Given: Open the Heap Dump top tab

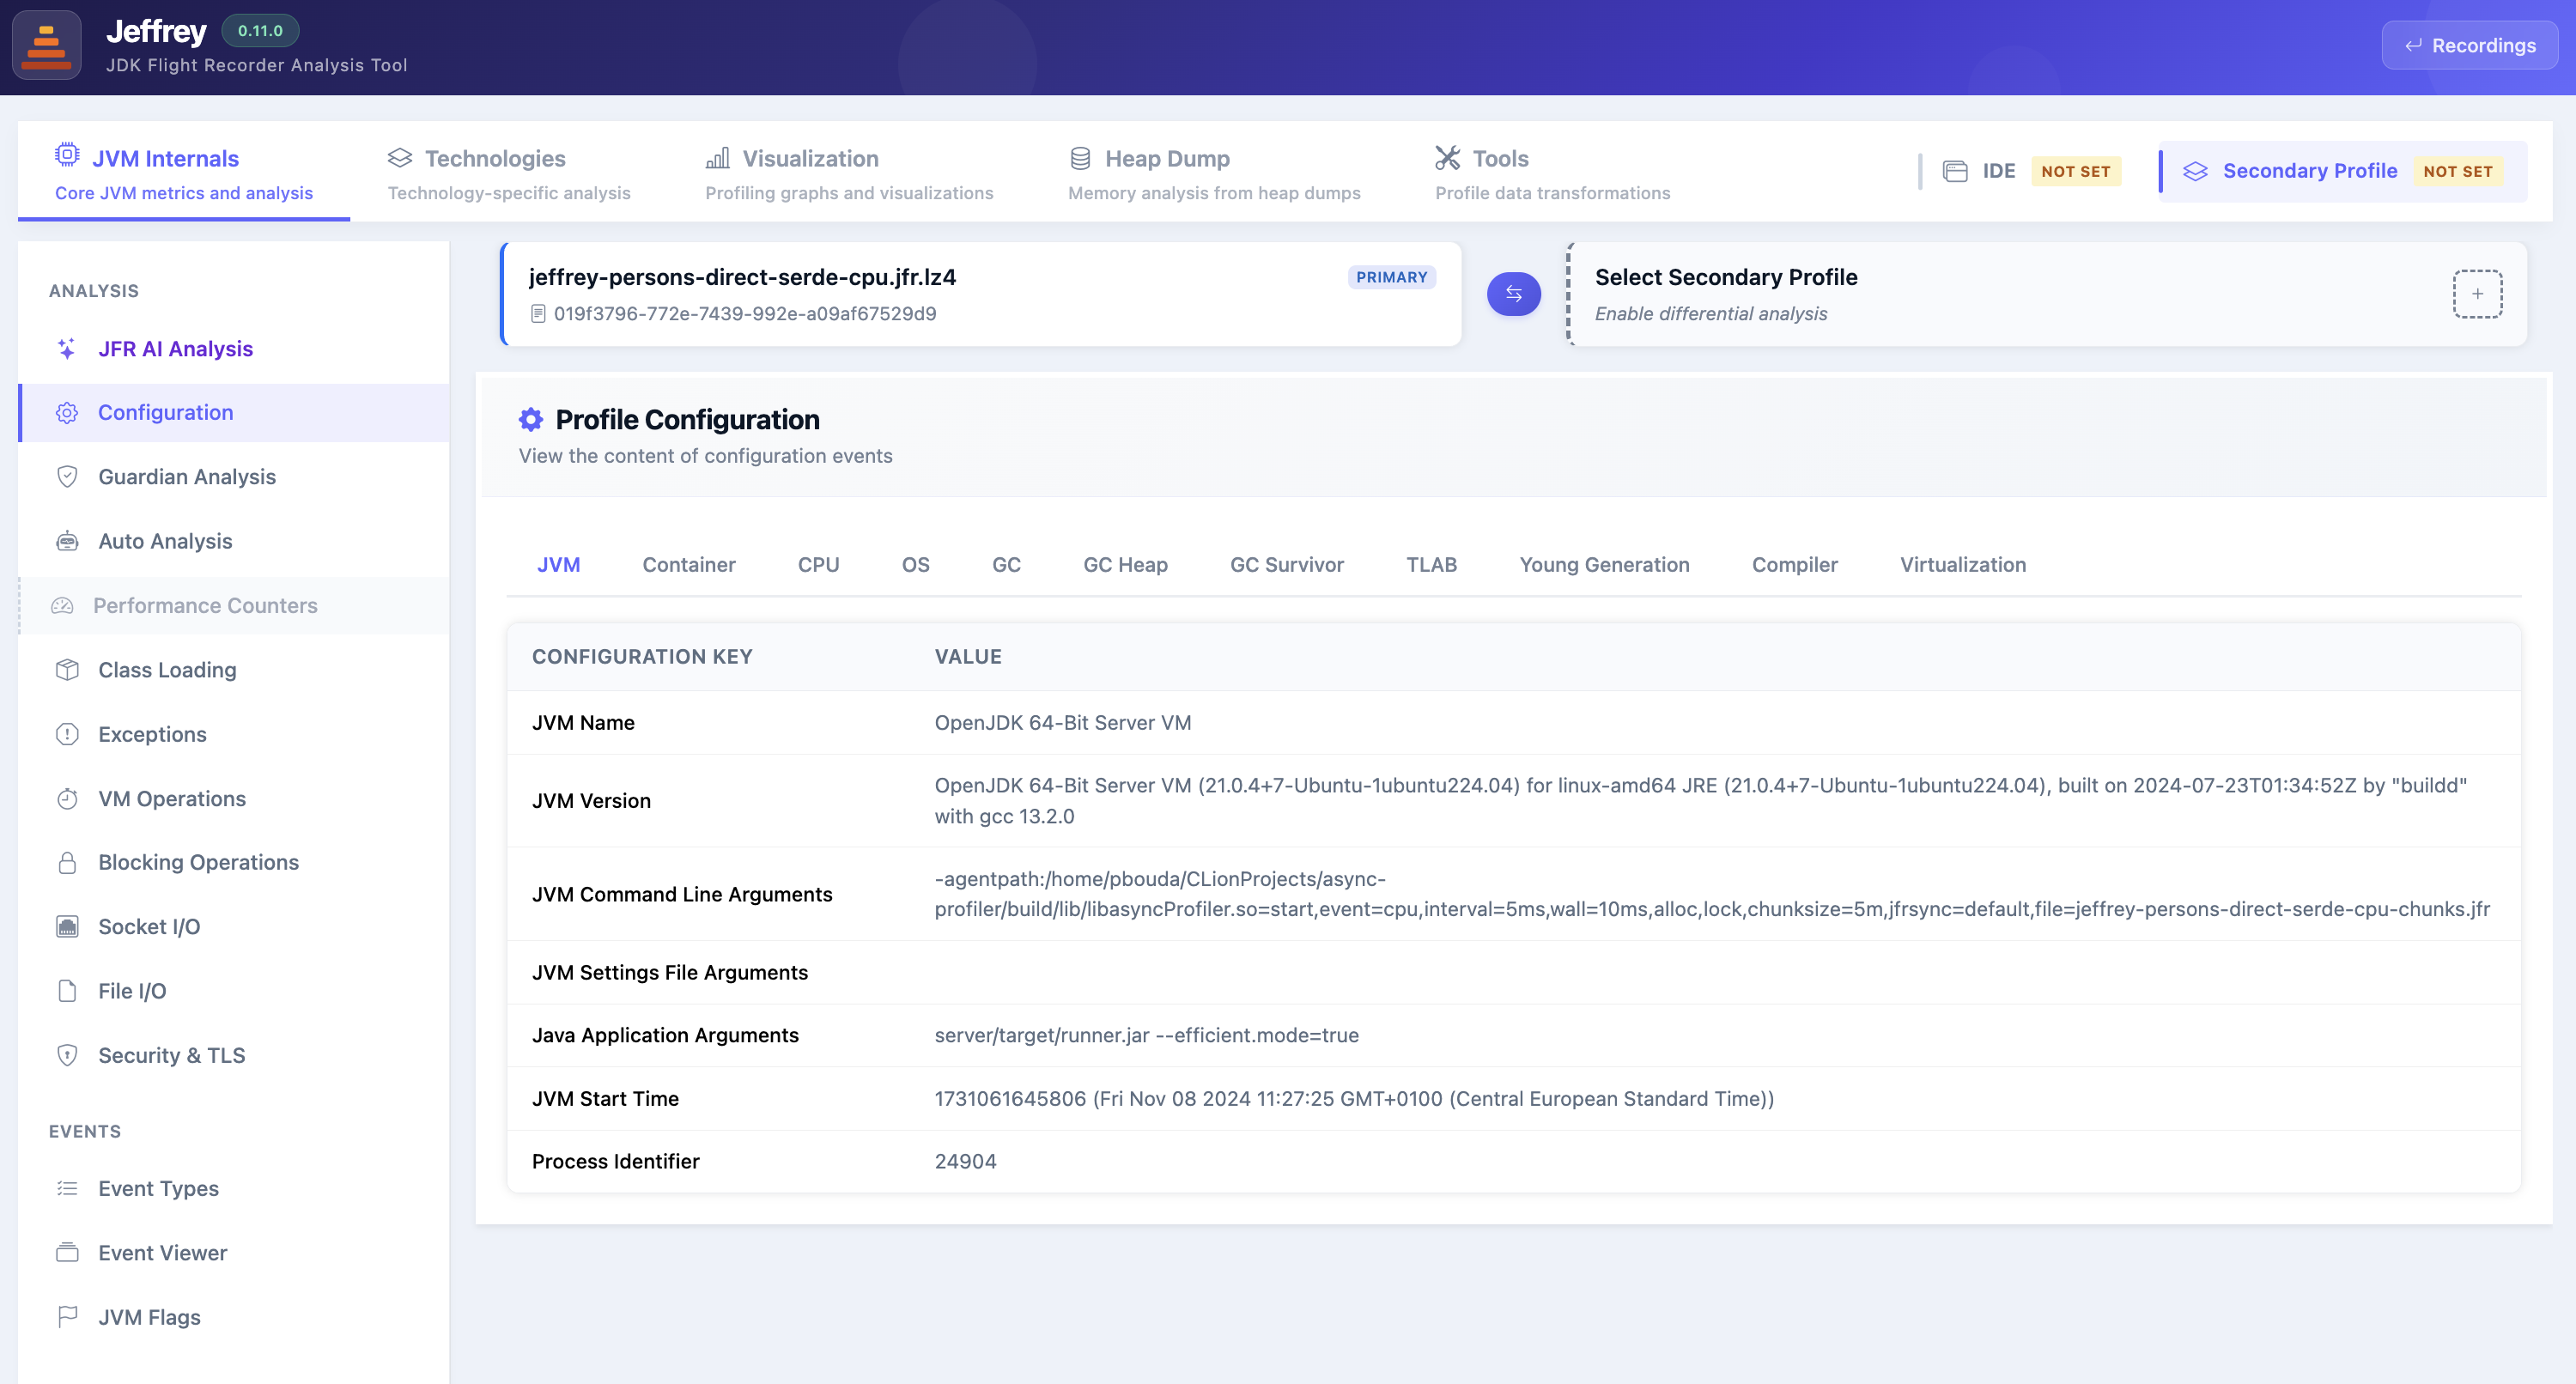Looking at the screenshot, I should tap(1214, 173).
